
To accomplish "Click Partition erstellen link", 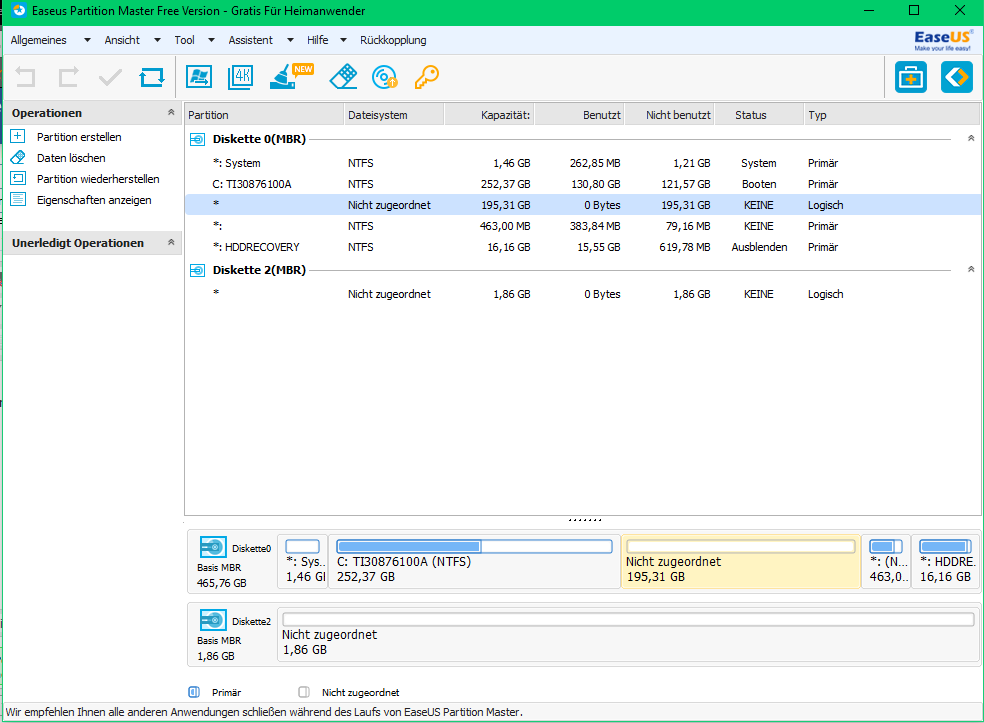I will 79,137.
